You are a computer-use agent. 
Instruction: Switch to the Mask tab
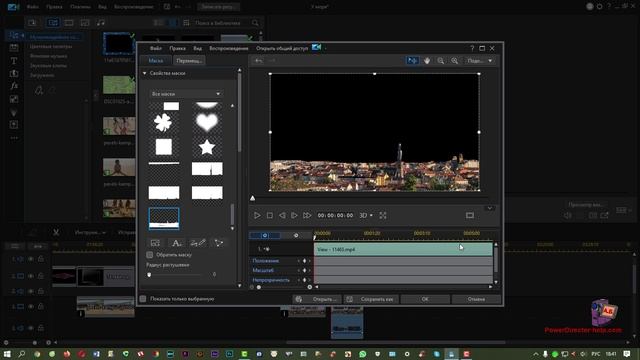pos(156,60)
